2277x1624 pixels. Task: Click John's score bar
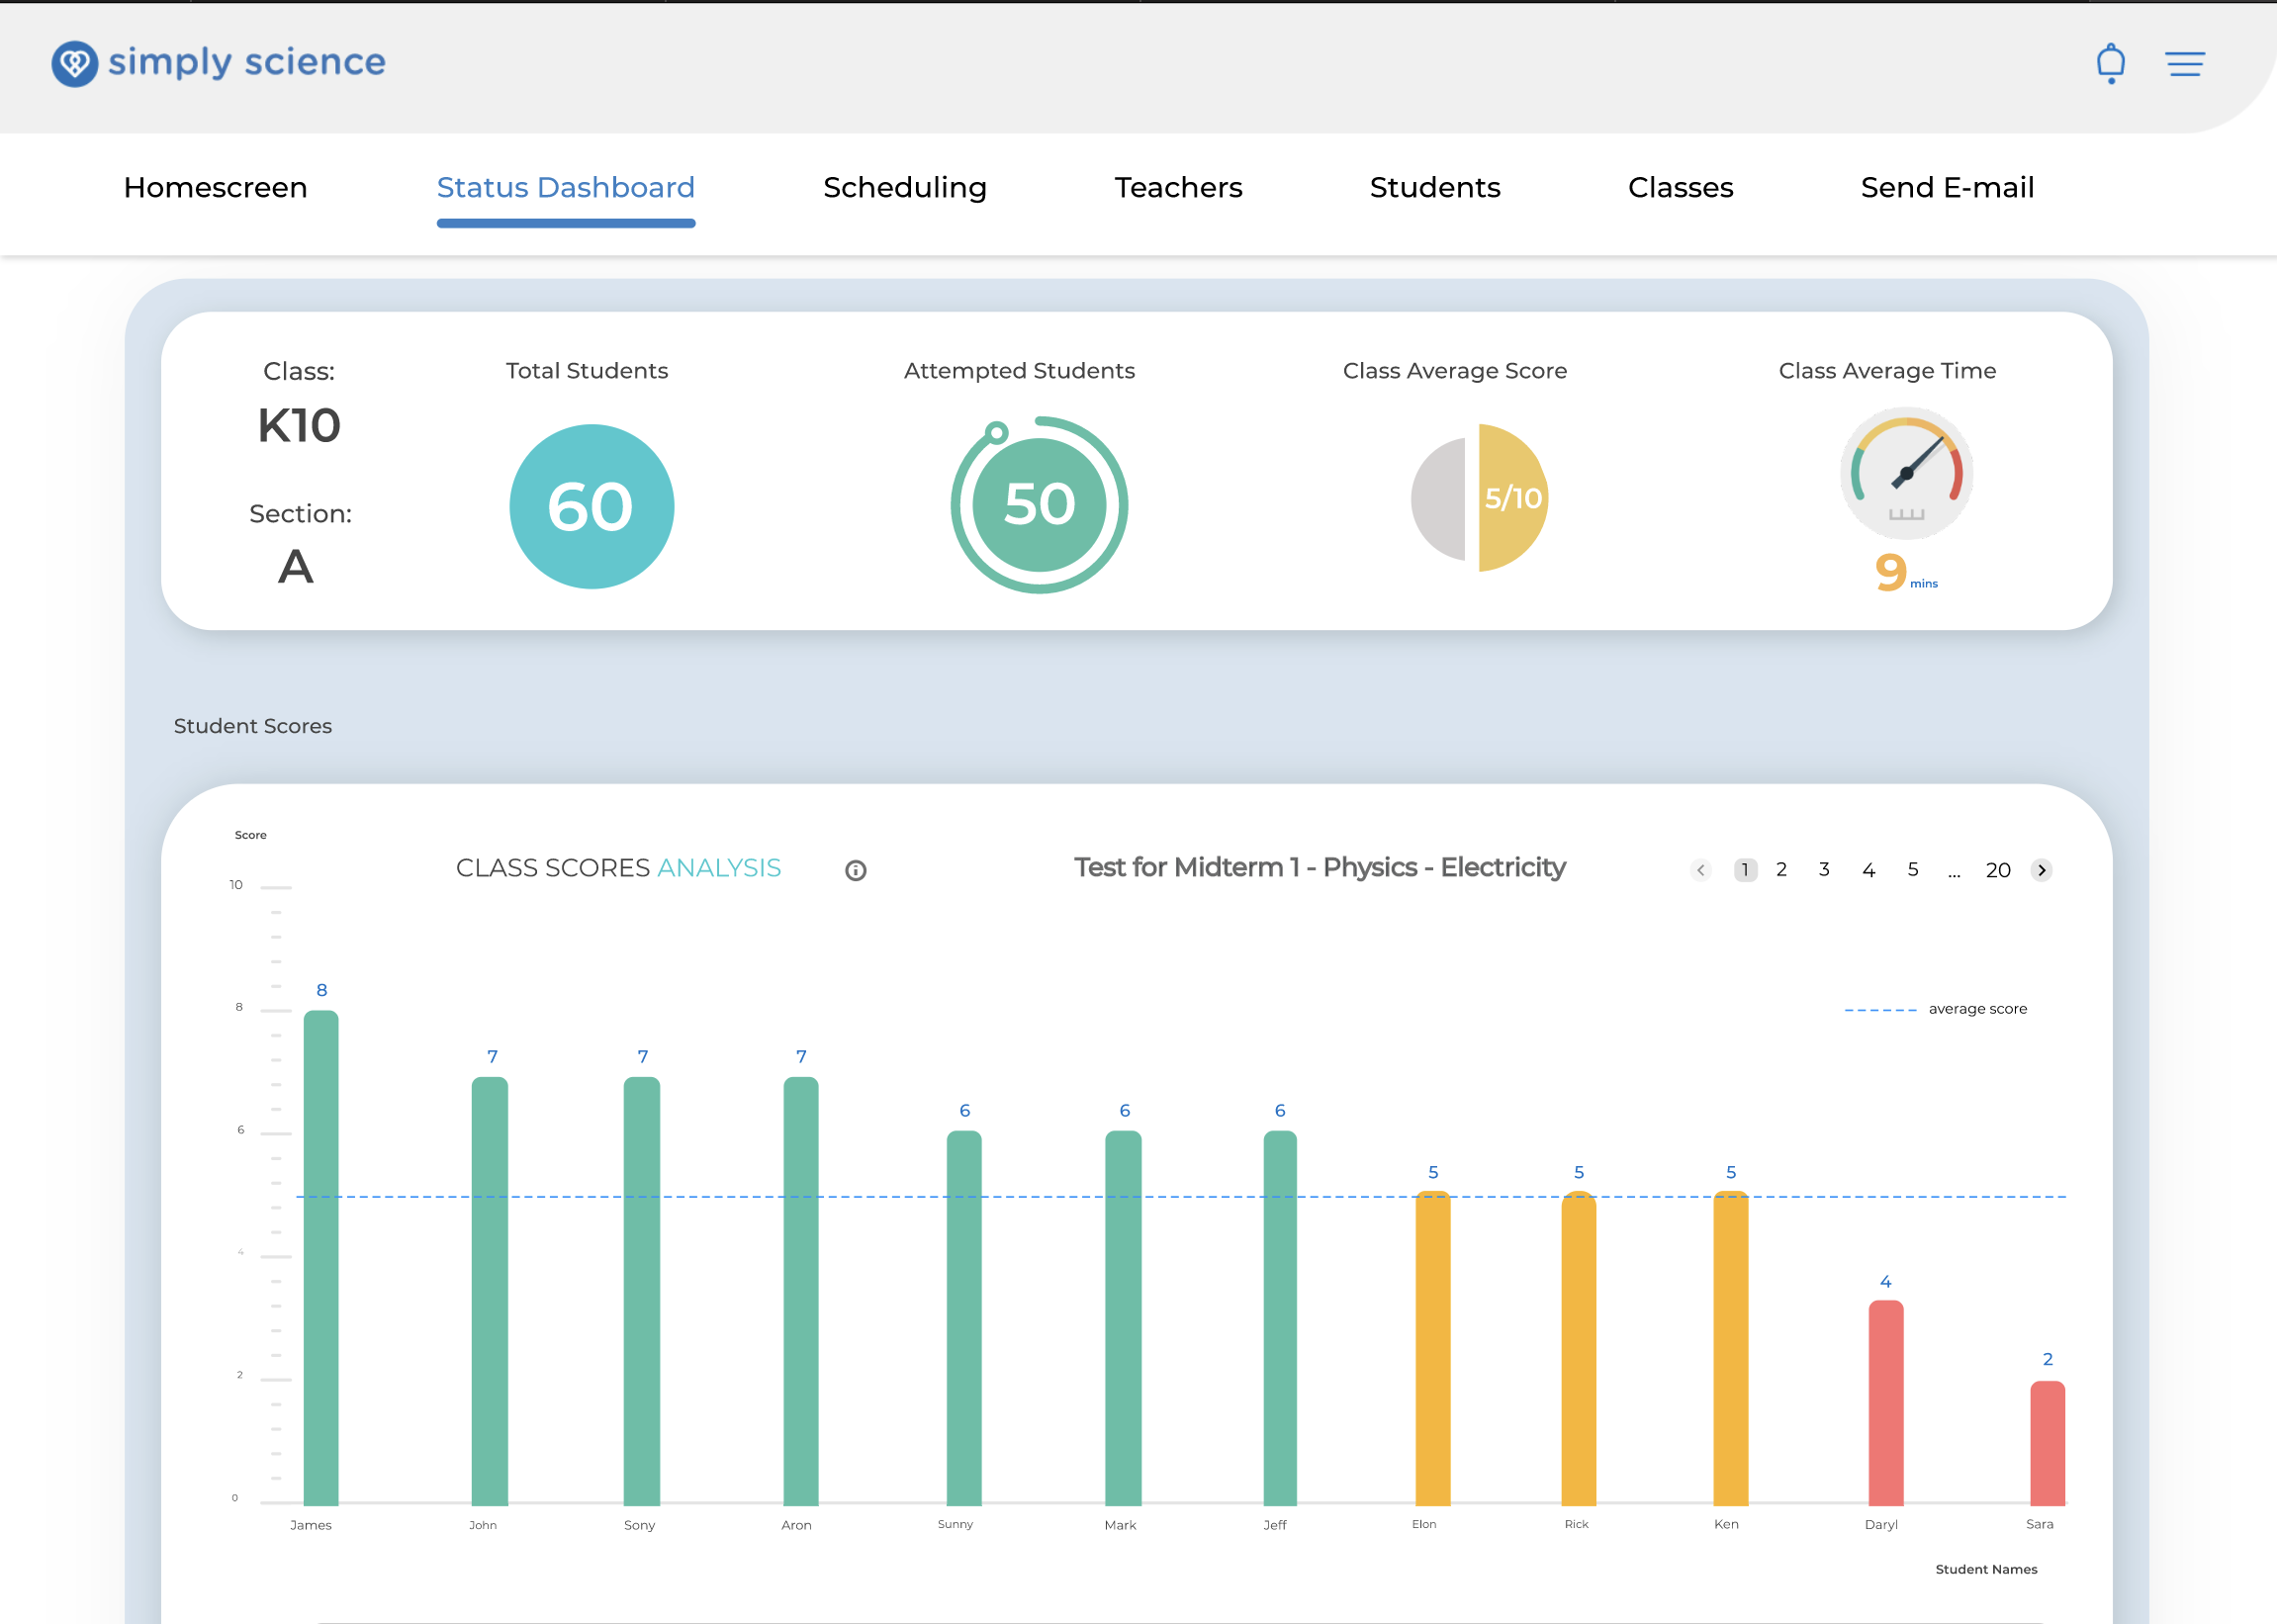(490, 1291)
